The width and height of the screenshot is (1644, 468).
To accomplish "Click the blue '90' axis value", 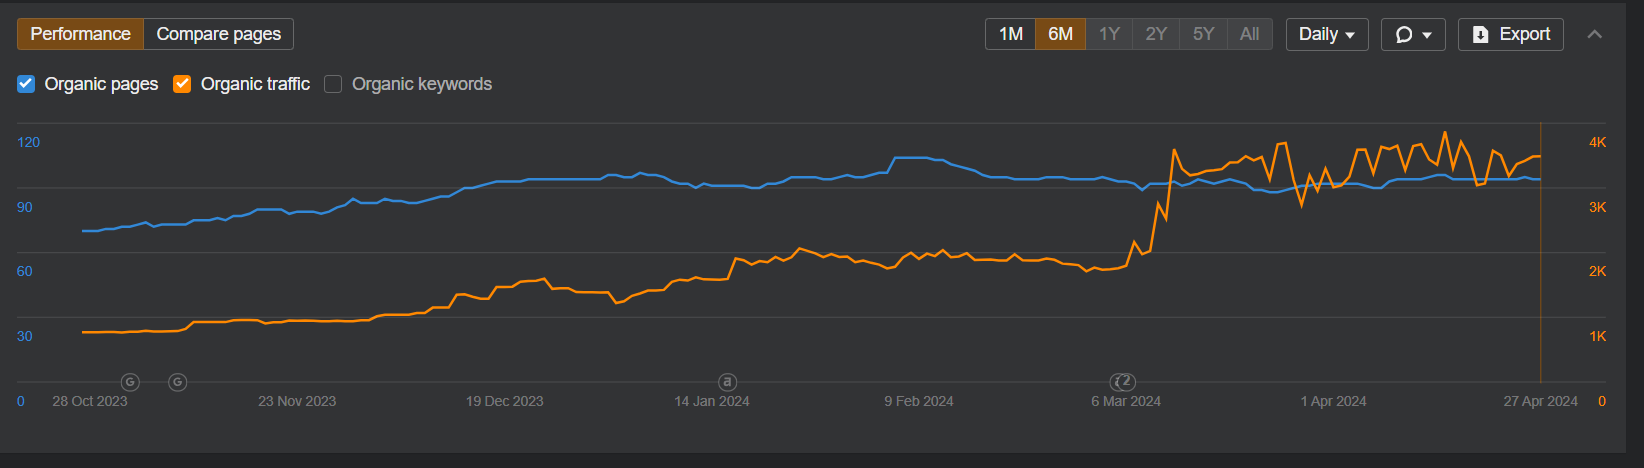I will [x=25, y=207].
